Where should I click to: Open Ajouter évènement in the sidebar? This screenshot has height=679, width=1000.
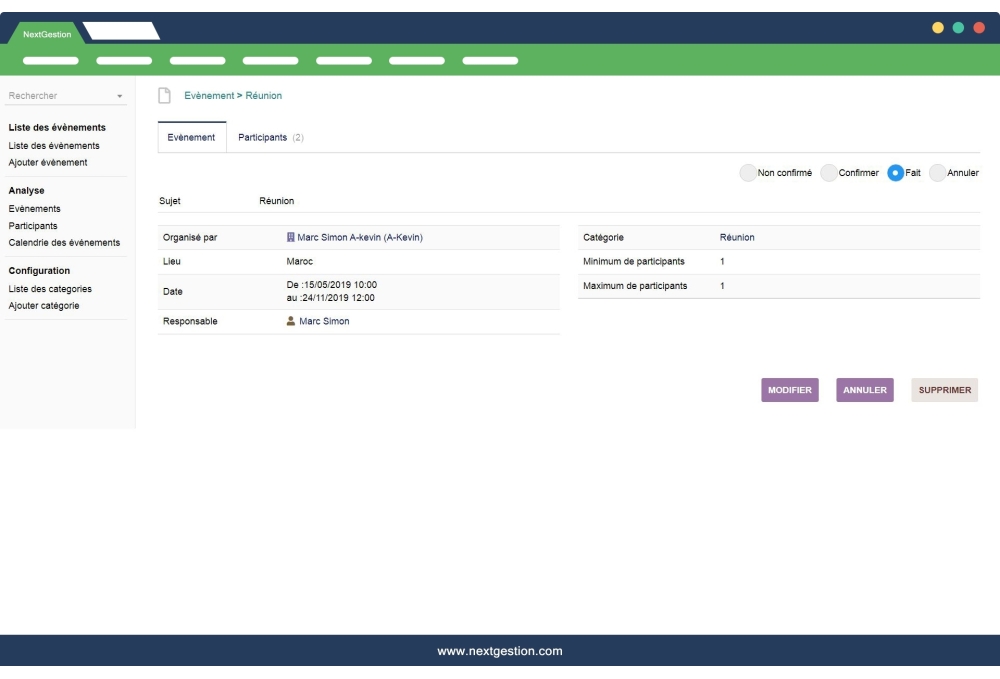pyautogui.click(x=47, y=162)
